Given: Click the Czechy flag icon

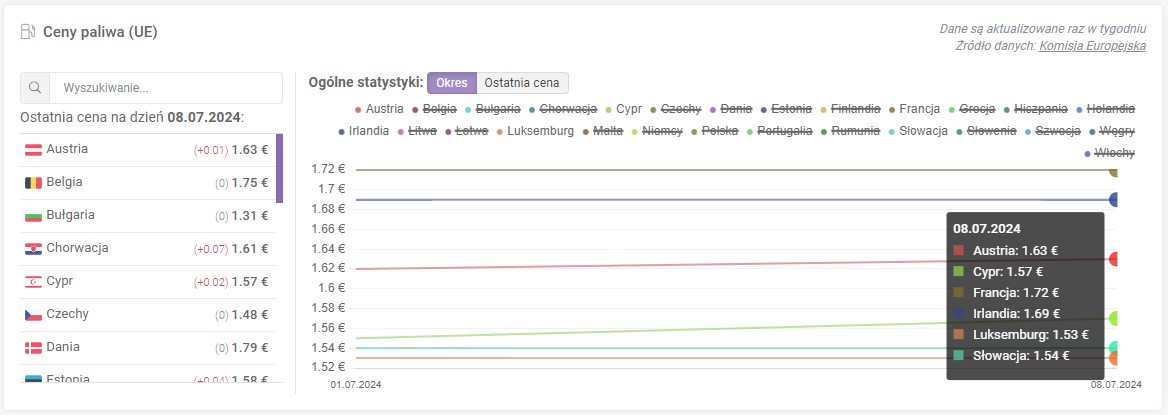Looking at the screenshot, I should [34, 314].
